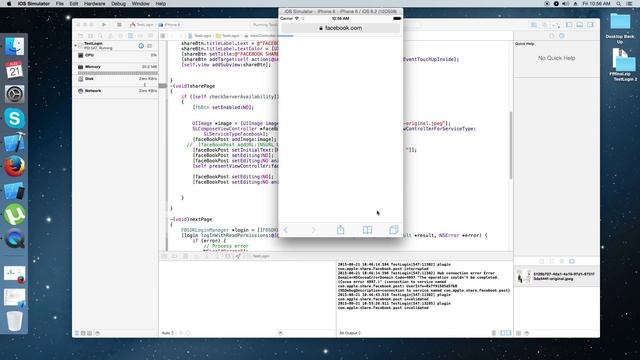Open the Desktop Back Up folder
This screenshot has width=640, height=360.
[620, 27]
